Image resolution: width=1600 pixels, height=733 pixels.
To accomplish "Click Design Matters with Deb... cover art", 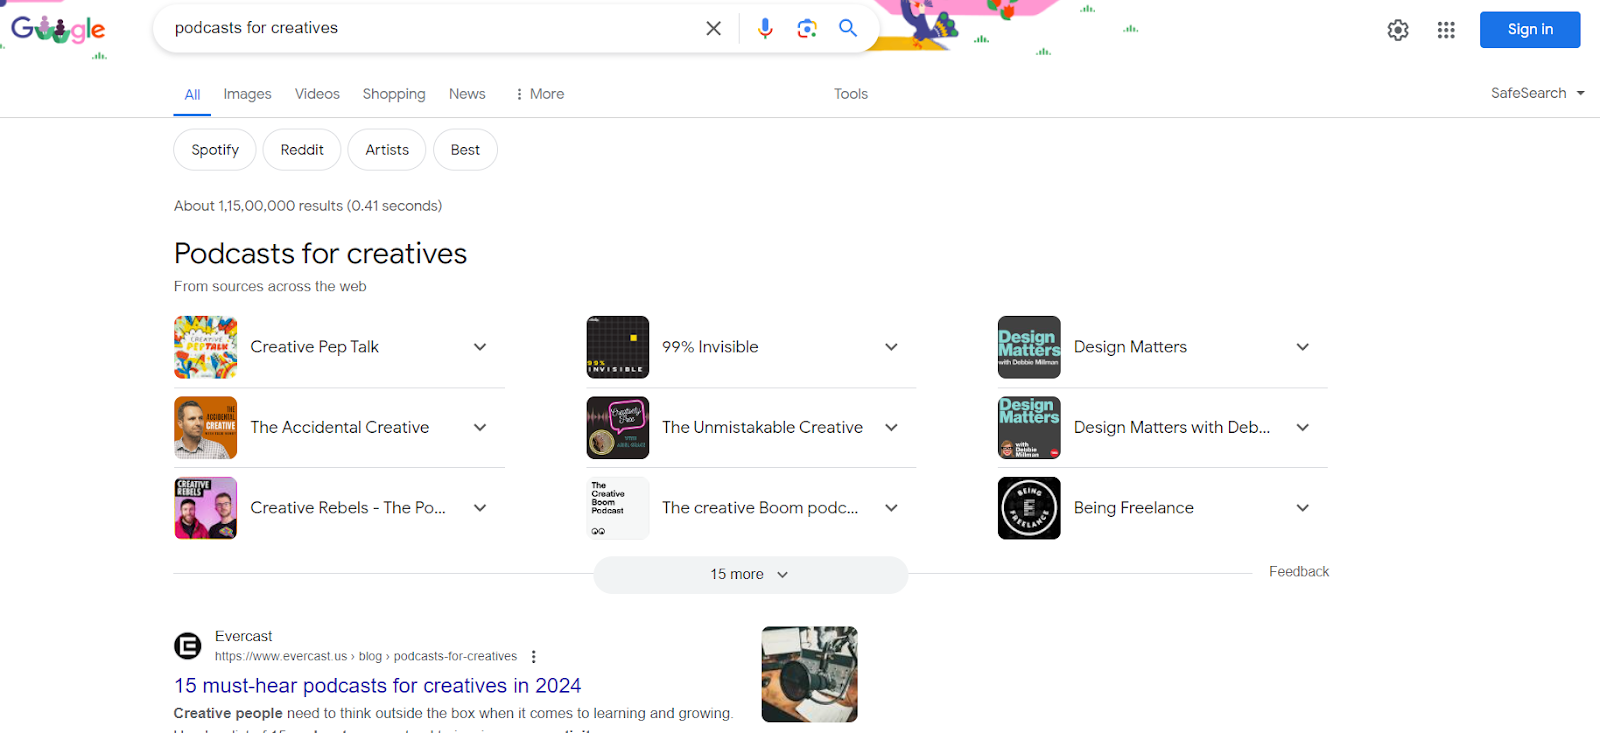I will tap(1029, 428).
